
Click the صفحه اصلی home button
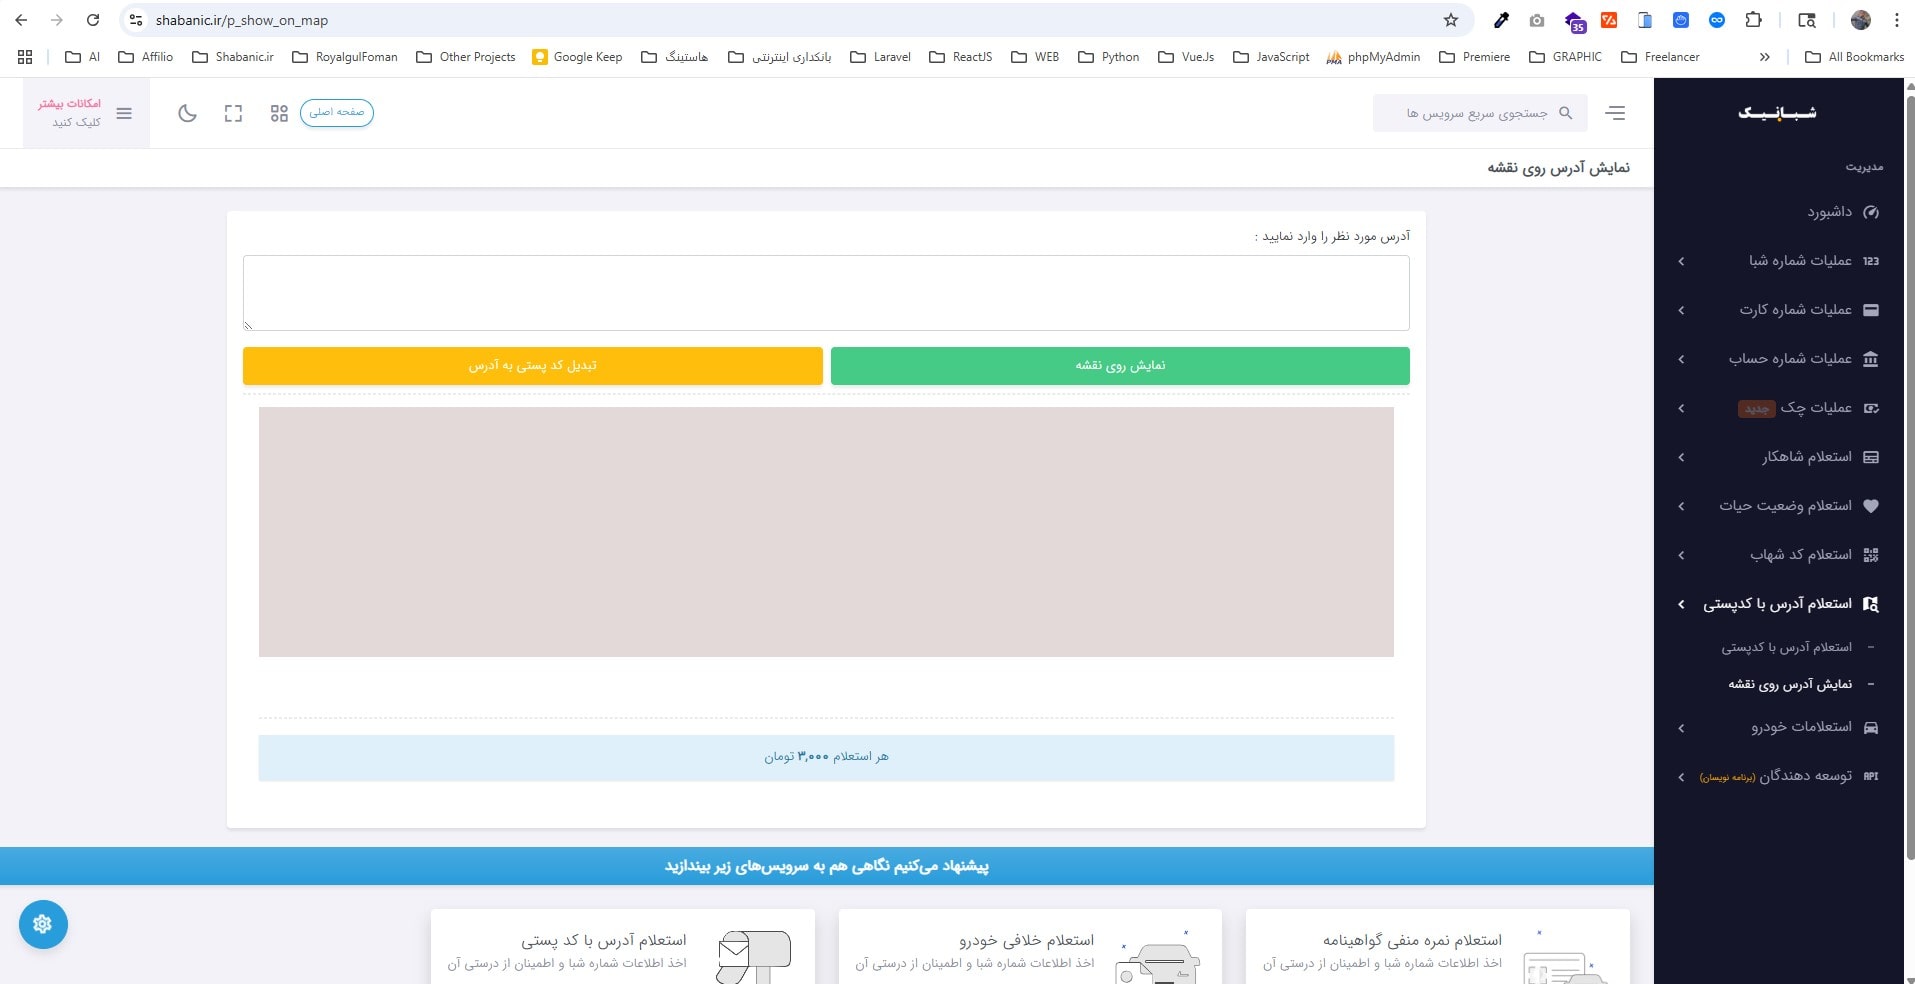tap(337, 112)
